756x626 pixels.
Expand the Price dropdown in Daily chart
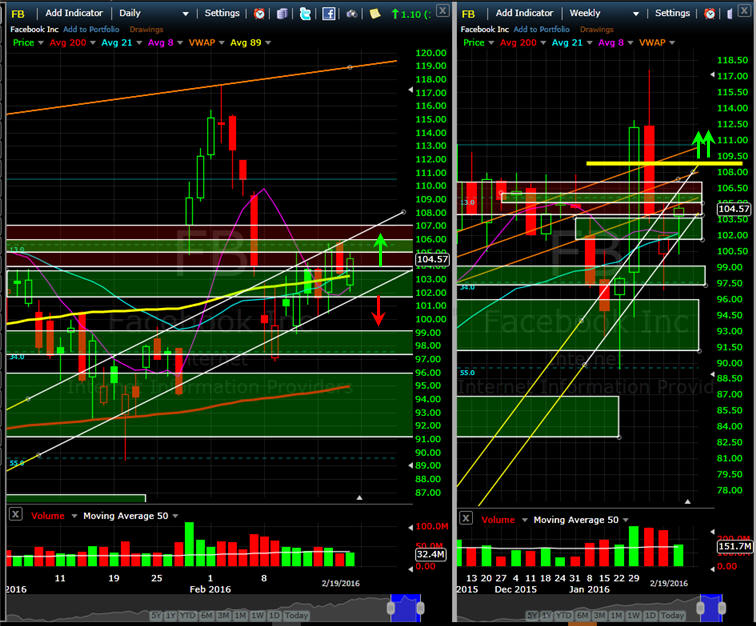click(41, 43)
